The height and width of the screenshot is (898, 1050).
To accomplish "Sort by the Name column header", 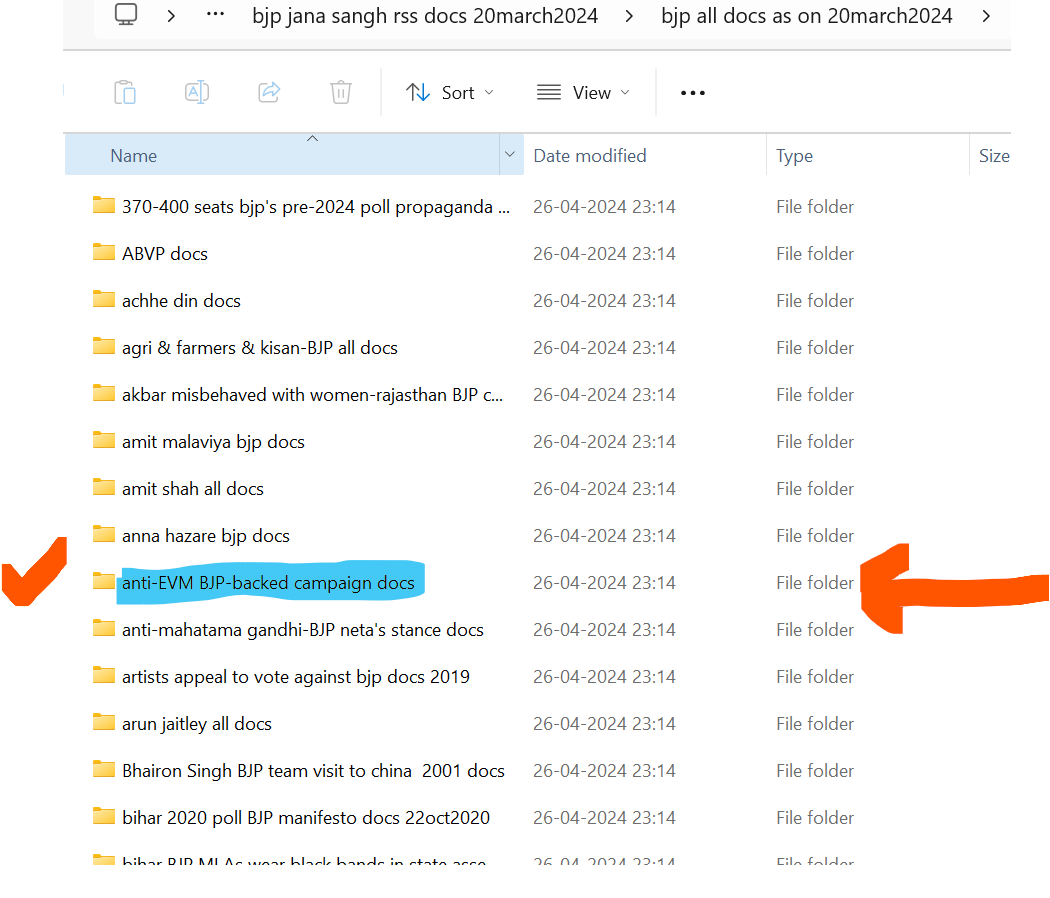I will point(282,155).
